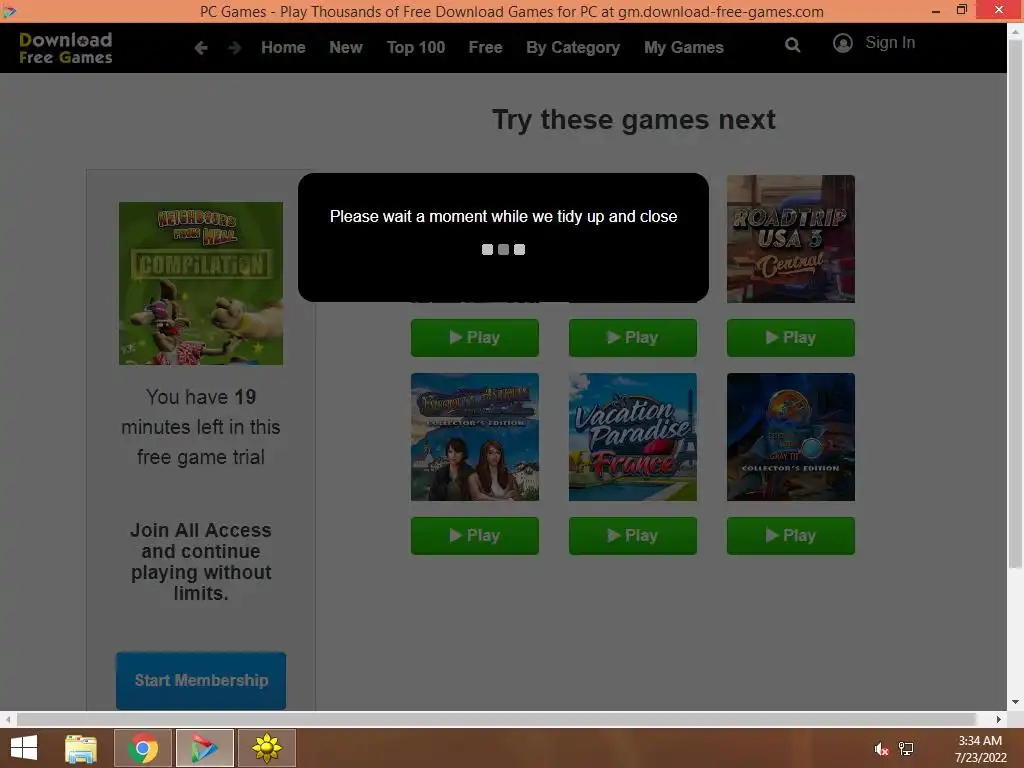This screenshot has height=768, width=1024.
Task: Go back using the left arrow
Action: pyautogui.click(x=201, y=48)
